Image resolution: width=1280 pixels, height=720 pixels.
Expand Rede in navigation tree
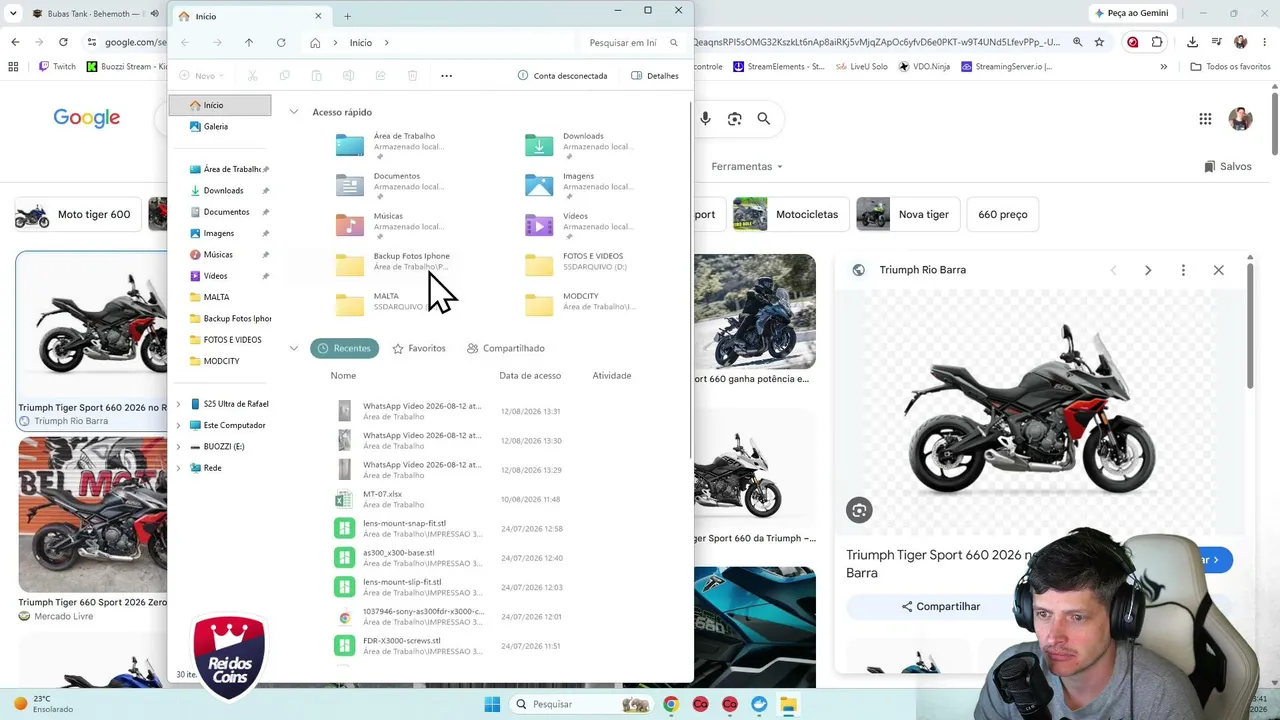(x=178, y=468)
